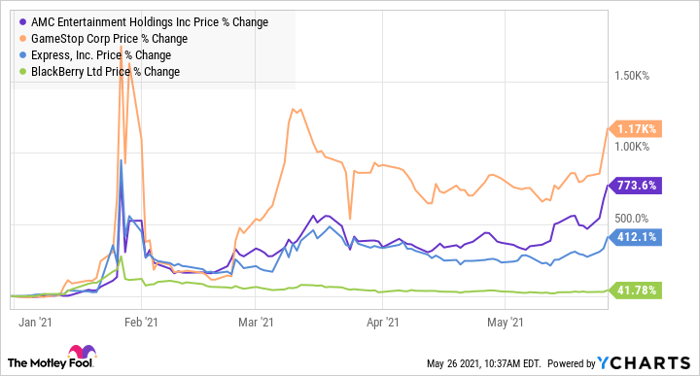Select the BlackBerry Ltd legend label
Screen dimensions: 700x376
(105, 72)
